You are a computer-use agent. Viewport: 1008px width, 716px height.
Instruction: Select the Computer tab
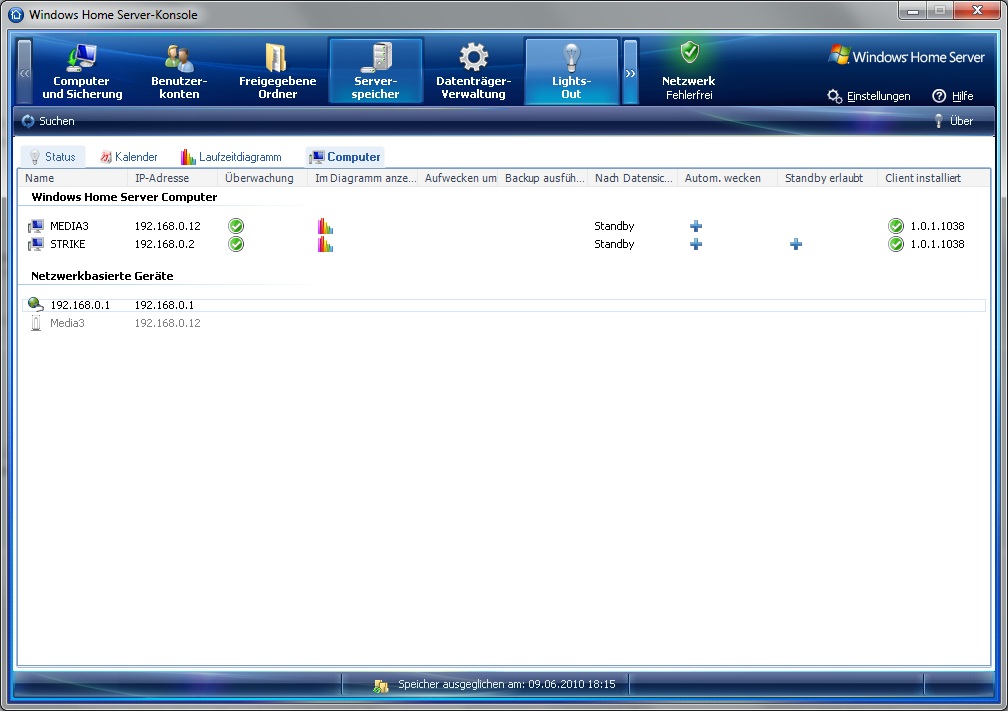345,157
